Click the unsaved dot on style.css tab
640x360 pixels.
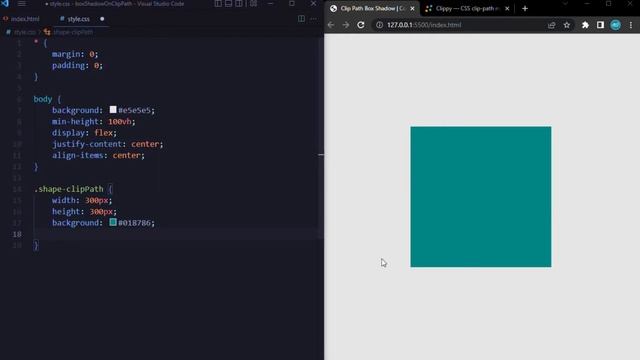click(102, 19)
